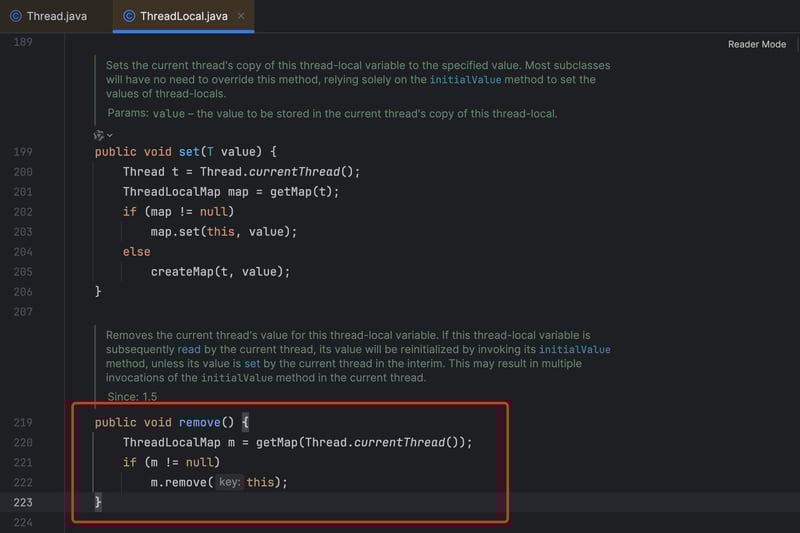Click the closing brace on line 223

click(x=98, y=502)
